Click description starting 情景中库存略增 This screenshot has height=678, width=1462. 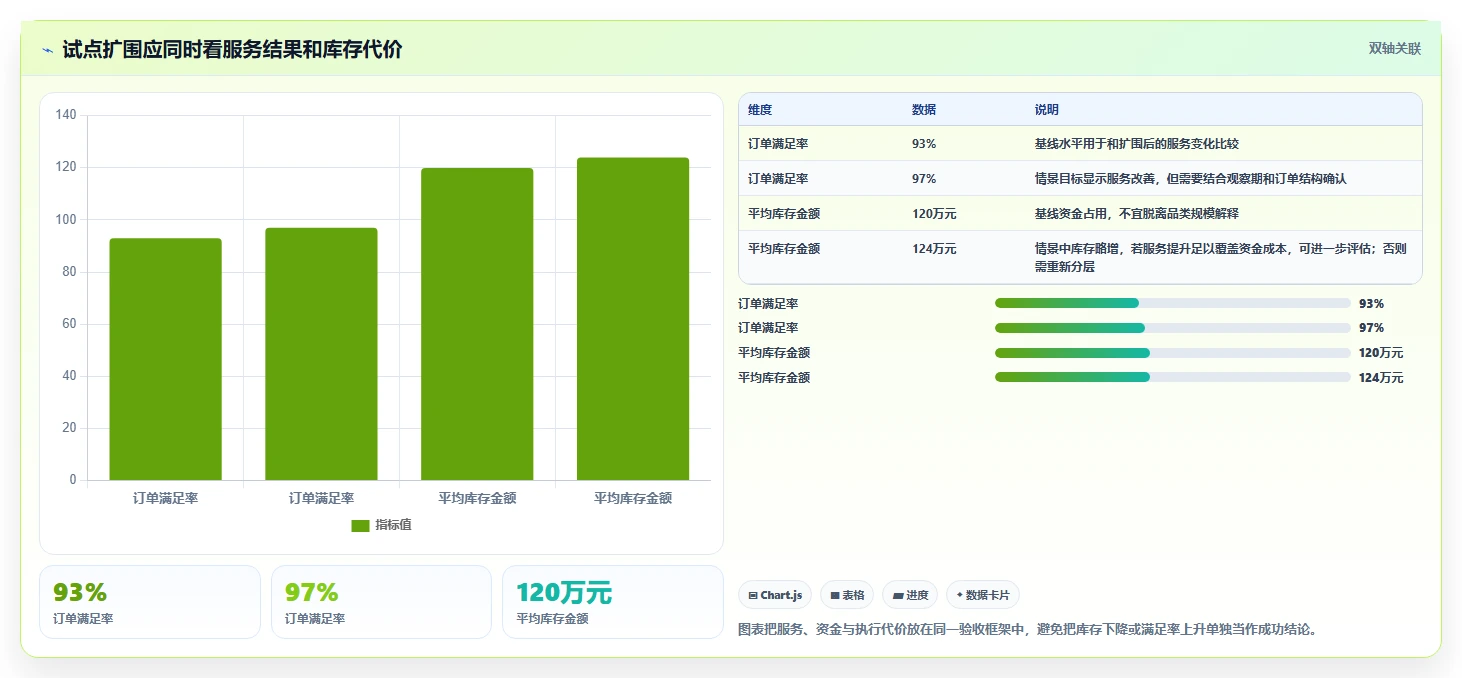[1221, 258]
